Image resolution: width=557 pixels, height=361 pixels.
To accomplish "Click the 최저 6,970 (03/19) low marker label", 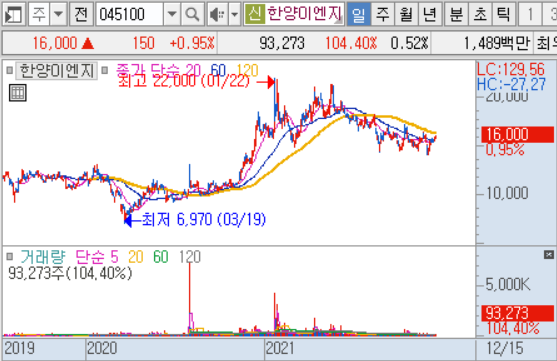I will [x=204, y=220].
